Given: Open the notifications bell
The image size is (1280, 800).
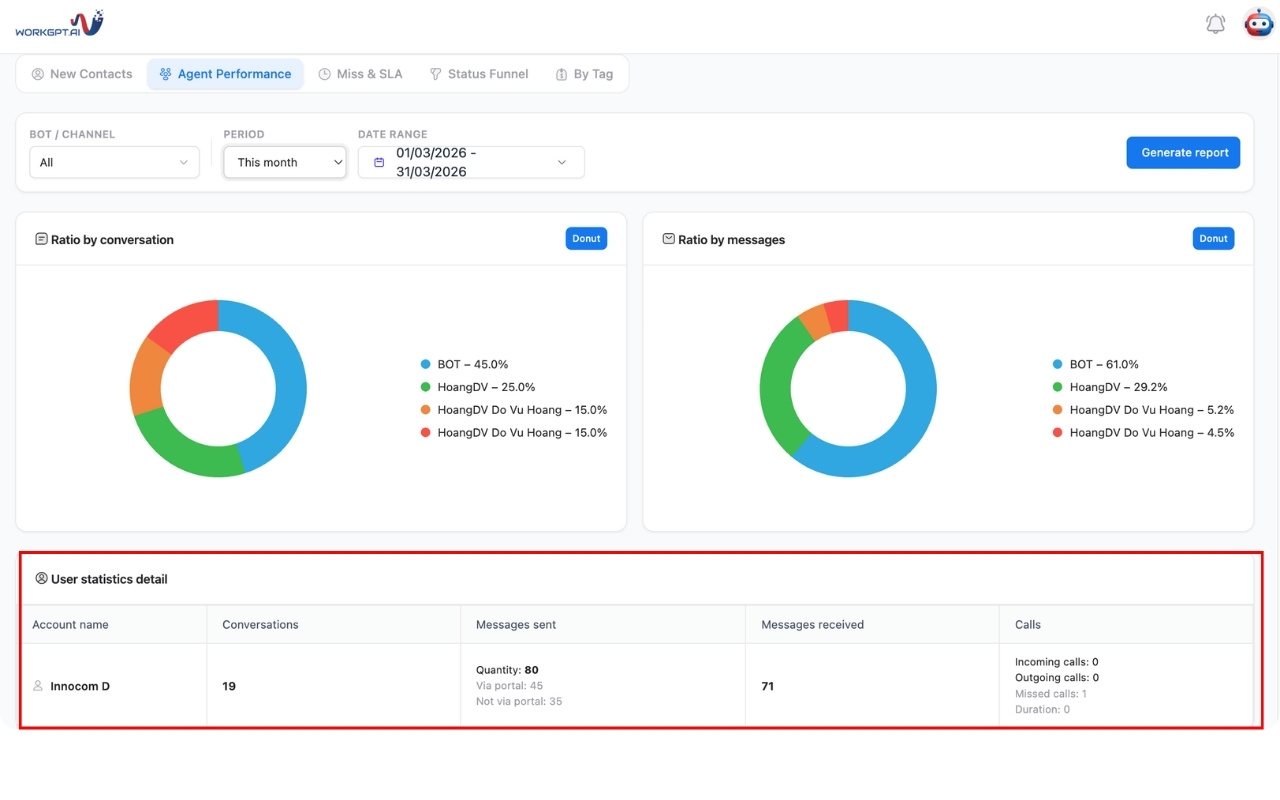Looking at the screenshot, I should [x=1215, y=24].
